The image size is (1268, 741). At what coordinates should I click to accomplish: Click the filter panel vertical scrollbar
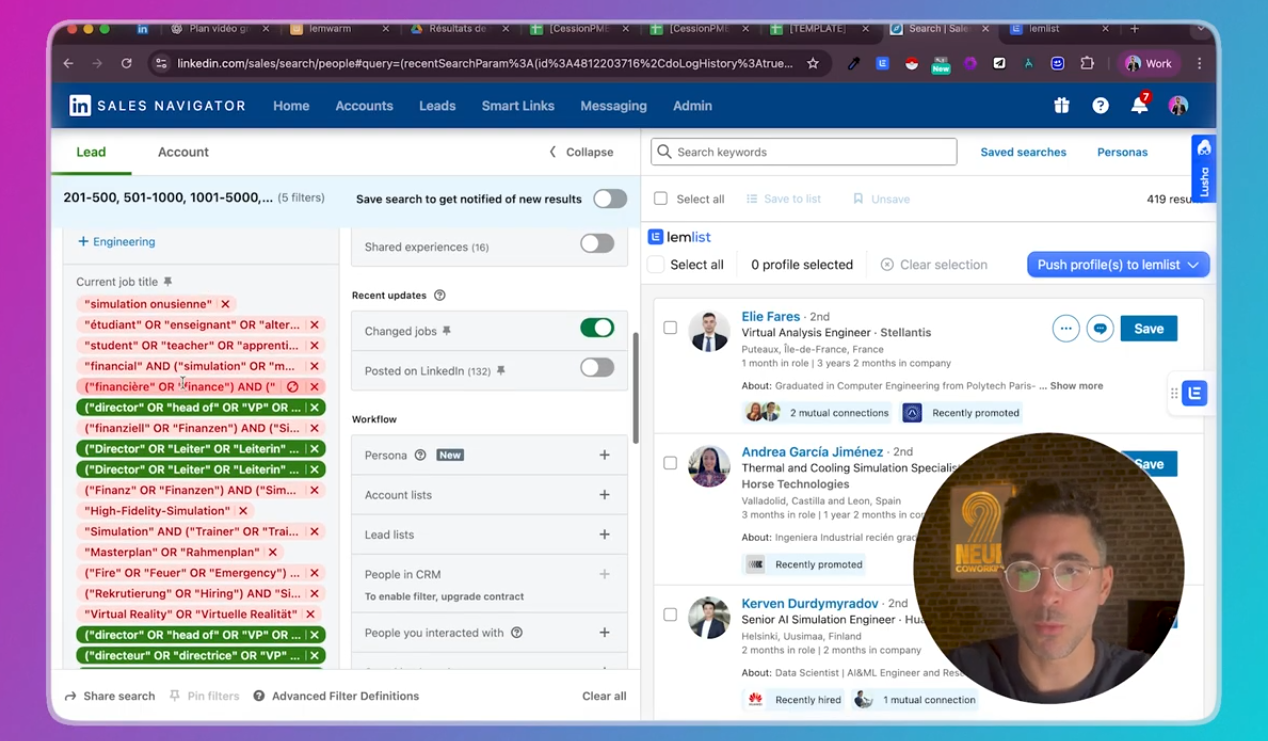pyautogui.click(x=634, y=388)
